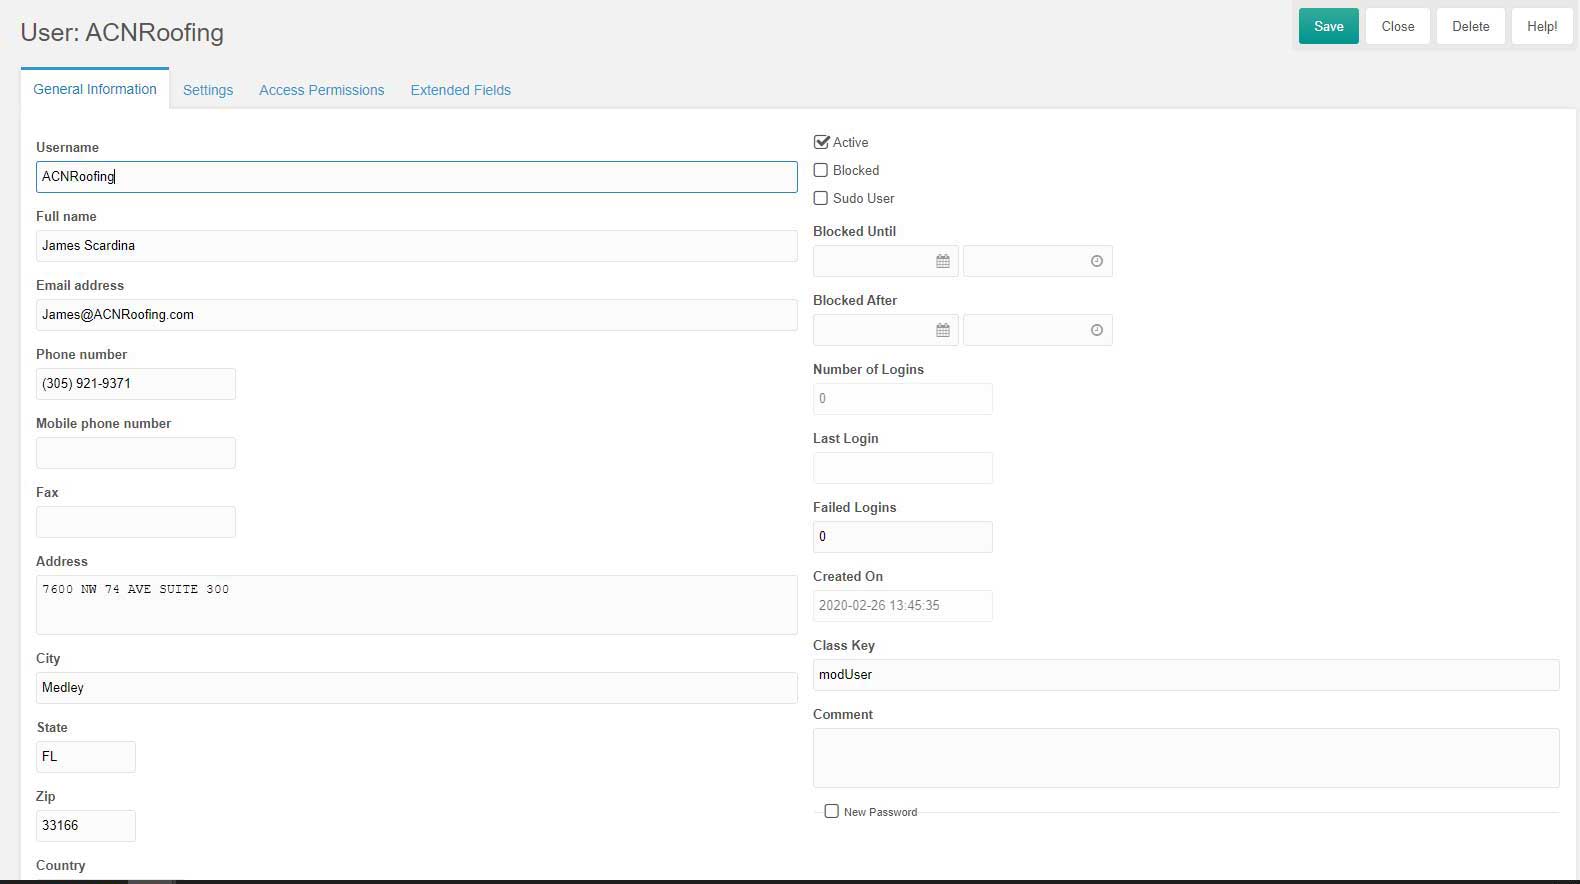
Task: Enable the Blocked checkbox
Action: click(x=821, y=170)
